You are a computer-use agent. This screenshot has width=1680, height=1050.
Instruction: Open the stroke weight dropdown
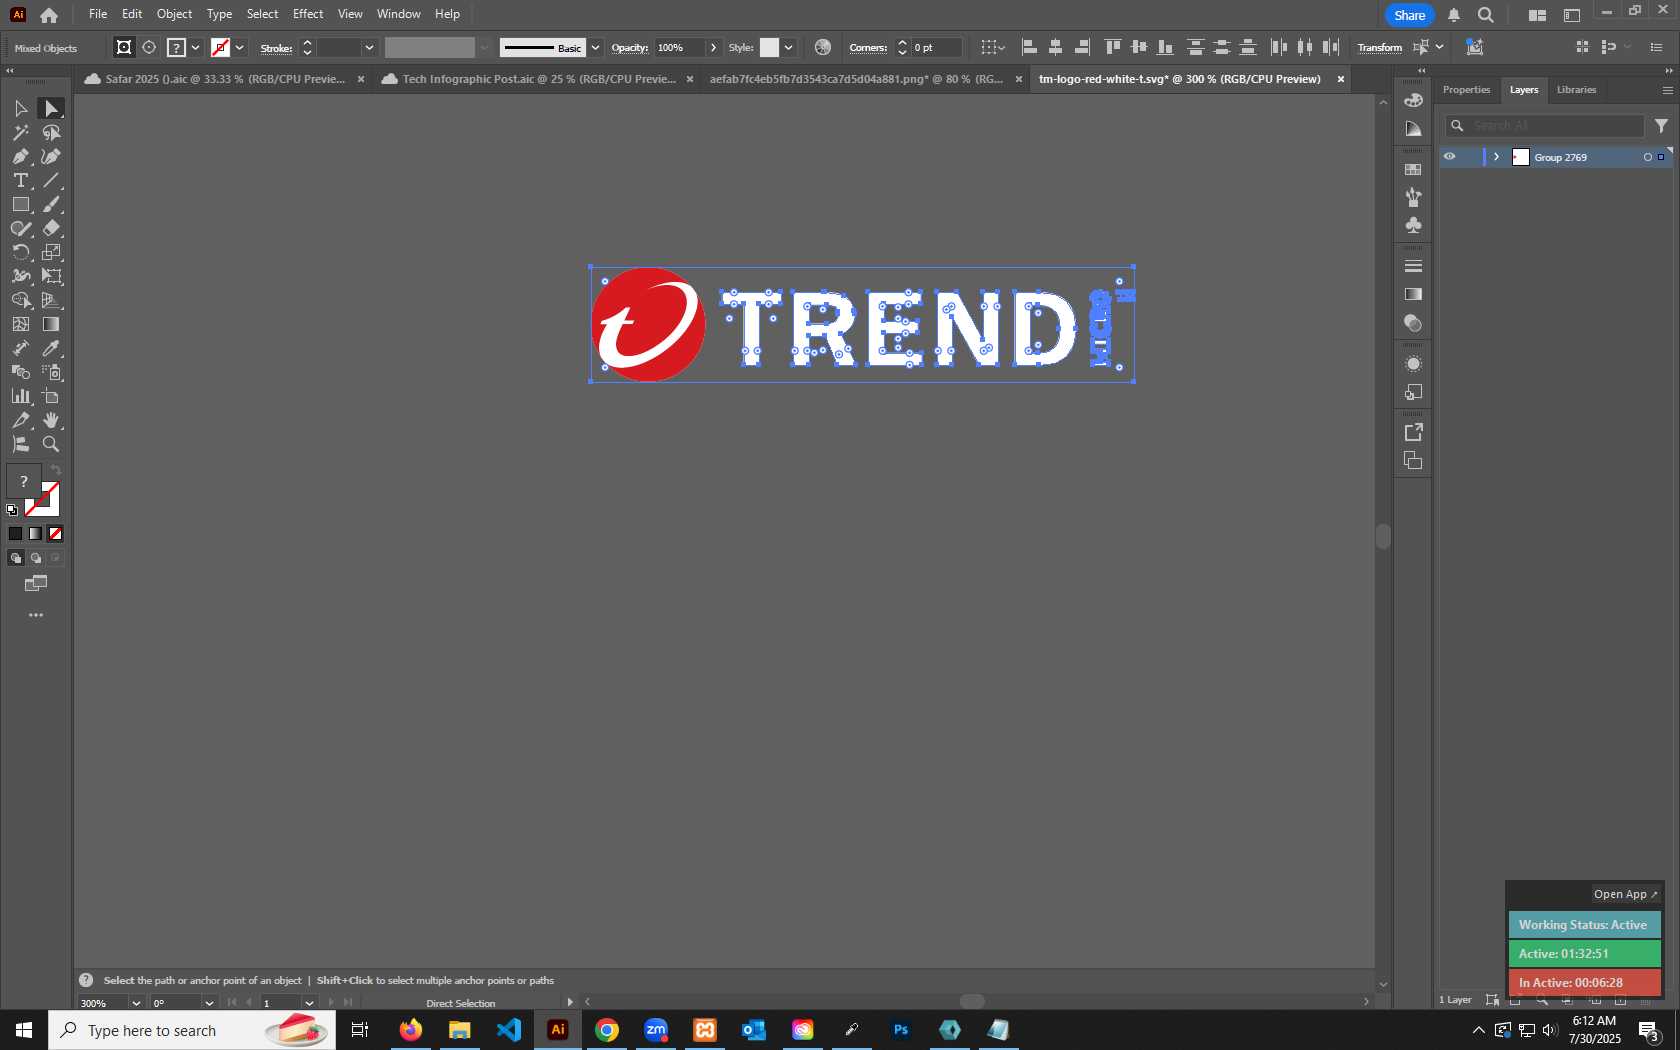coord(369,47)
